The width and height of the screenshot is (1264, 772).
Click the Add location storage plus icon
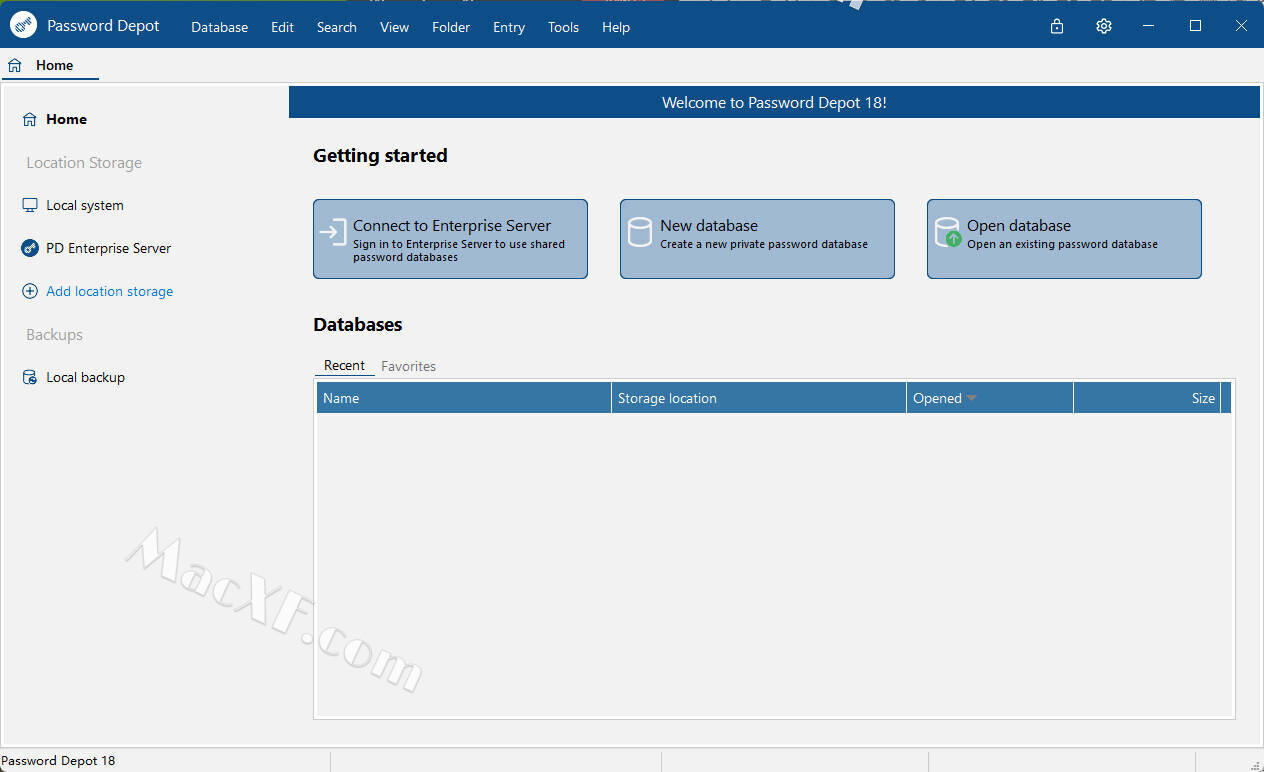tap(30, 291)
